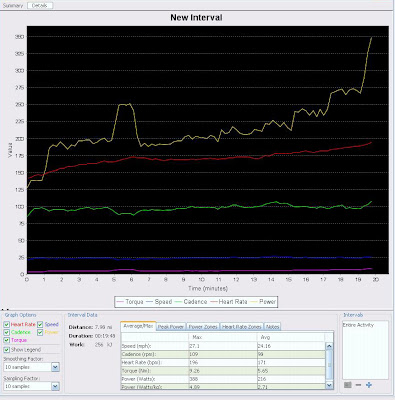The height and width of the screenshot is (400, 395).
Task: Select the Heart Rate (bpm) row label
Action: pyautogui.click(x=141, y=362)
